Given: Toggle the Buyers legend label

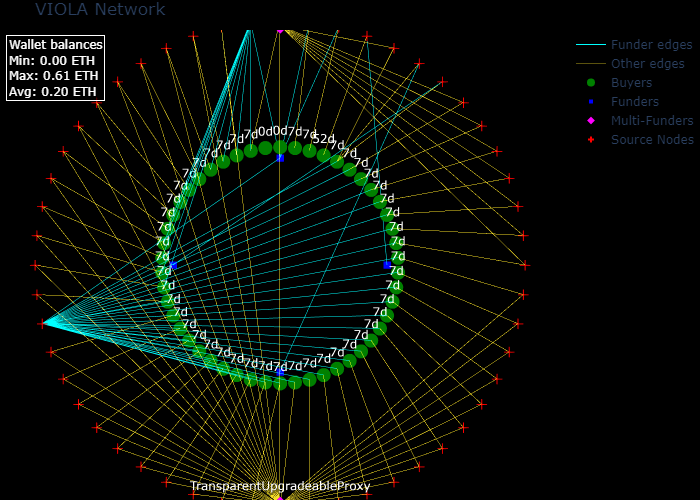Looking at the screenshot, I should point(631,83).
